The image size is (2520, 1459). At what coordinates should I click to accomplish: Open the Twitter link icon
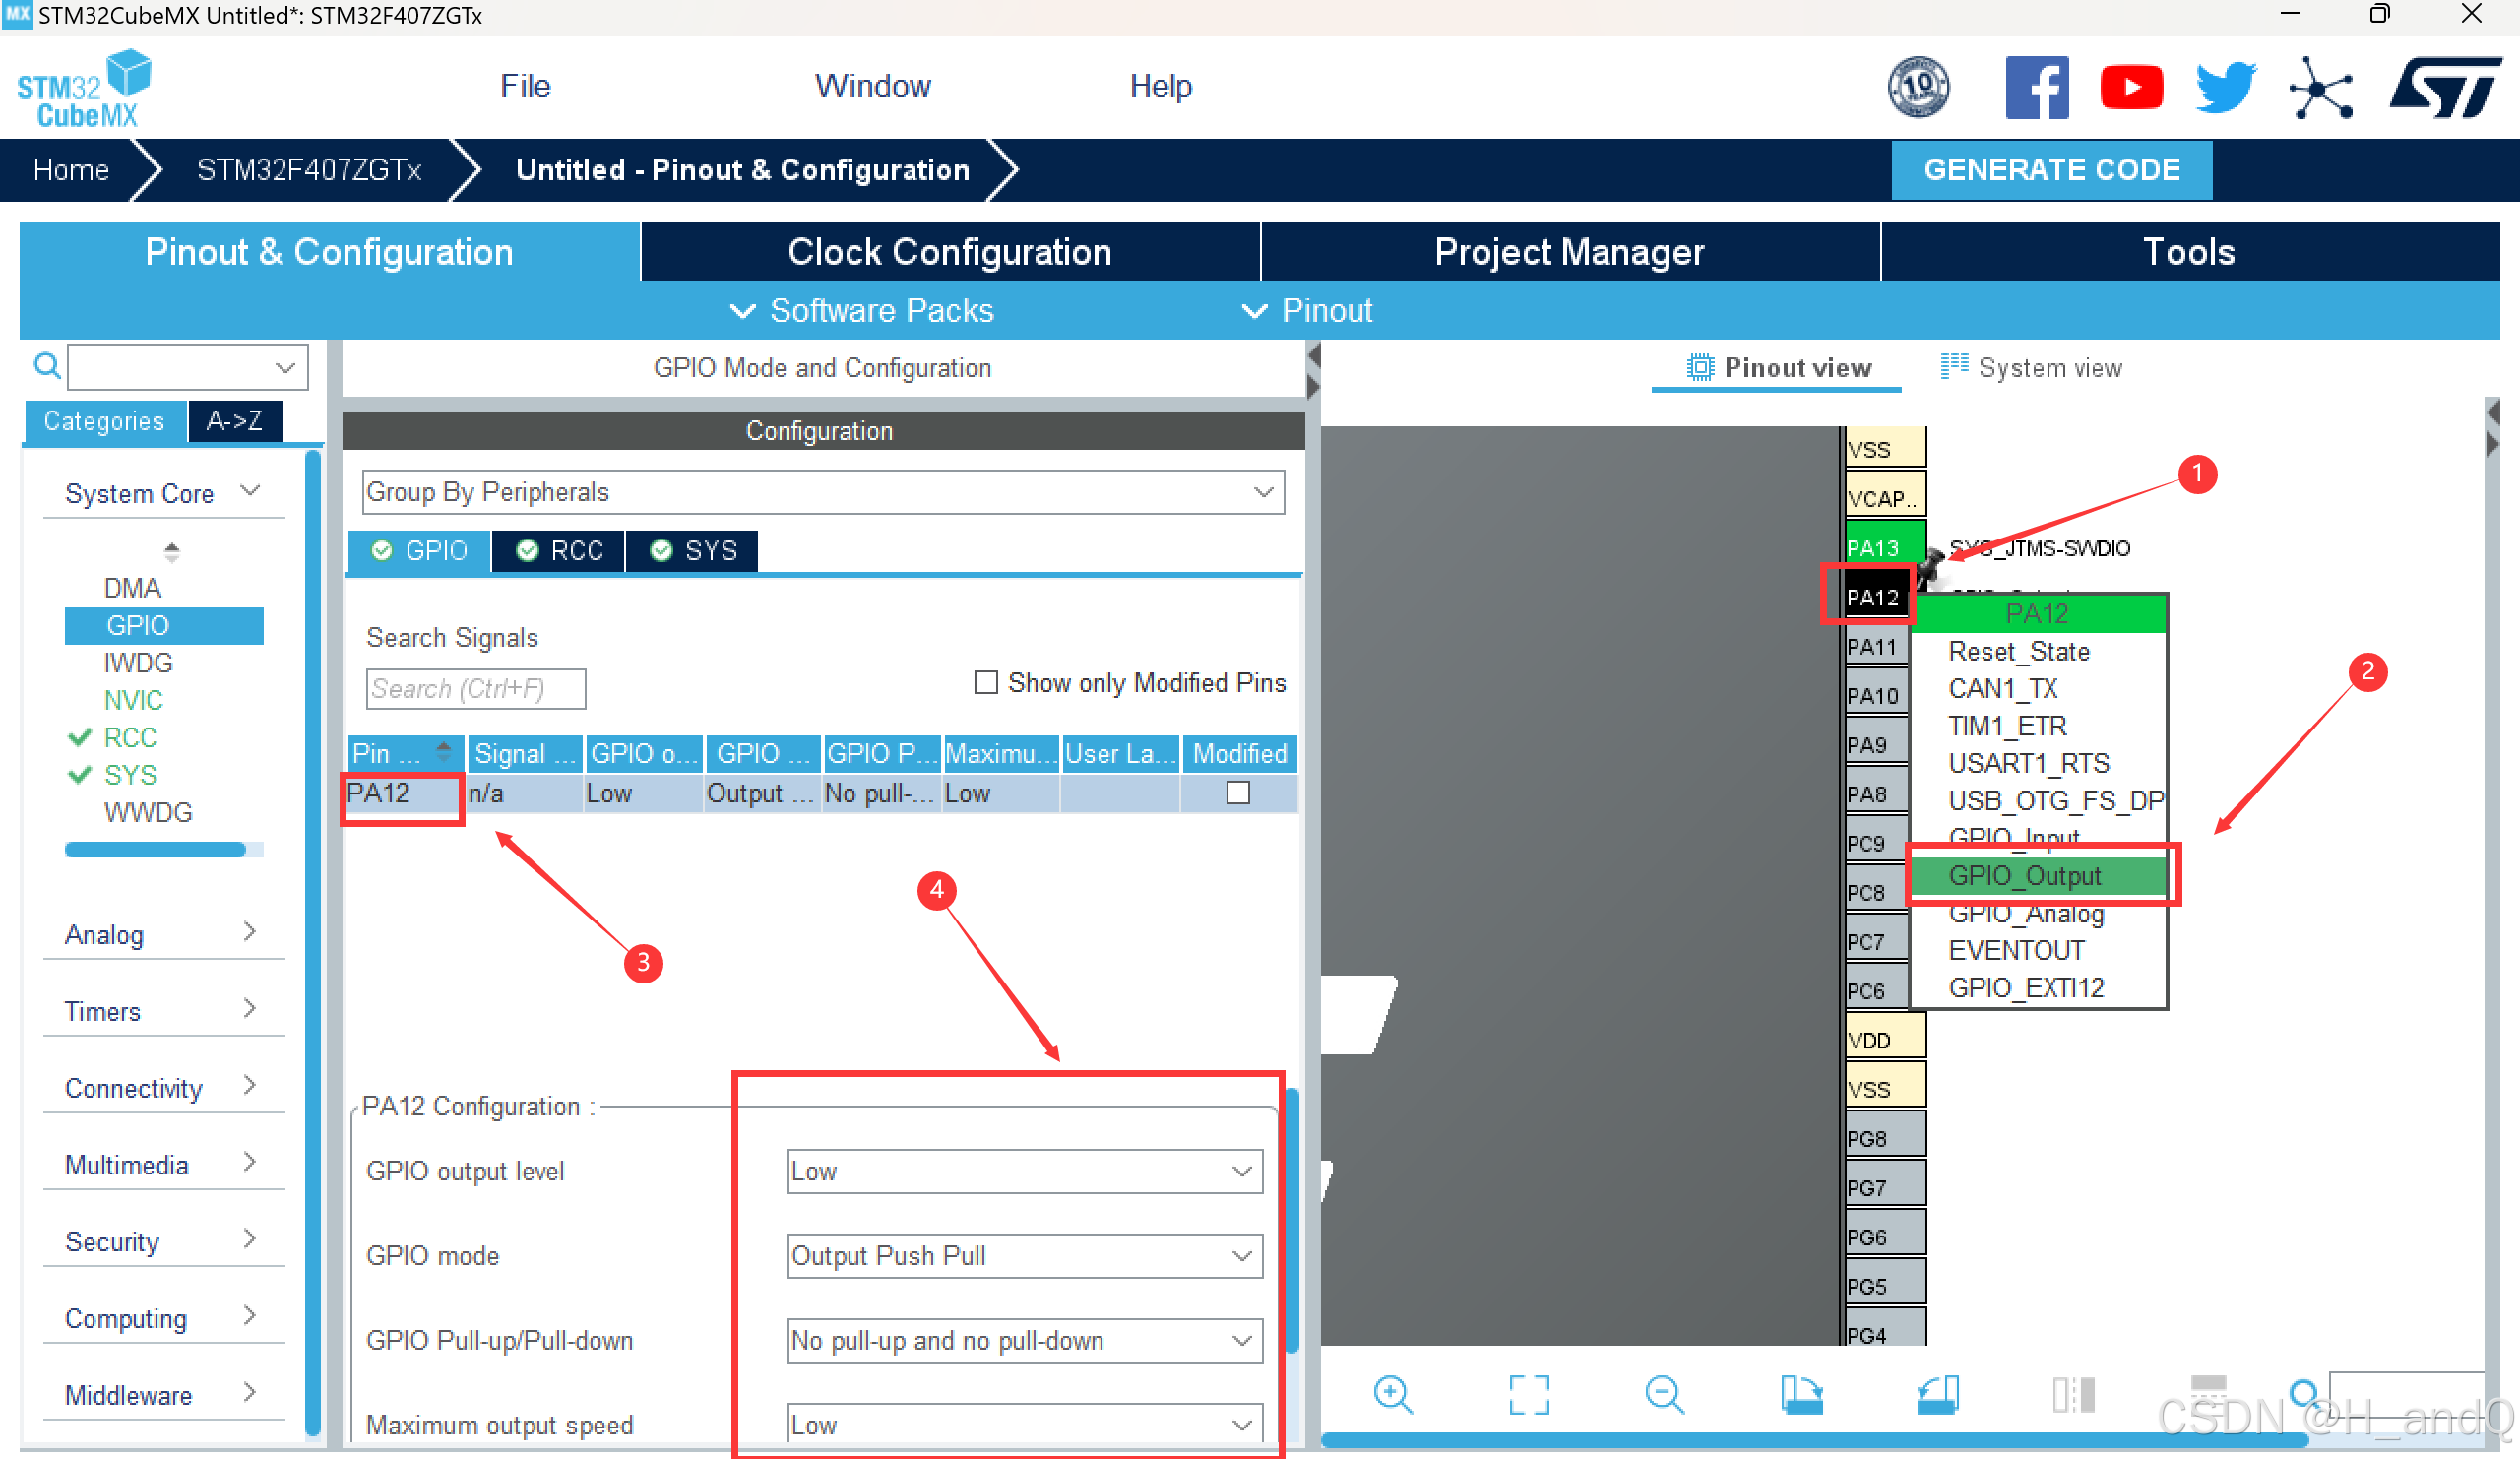2225,87
